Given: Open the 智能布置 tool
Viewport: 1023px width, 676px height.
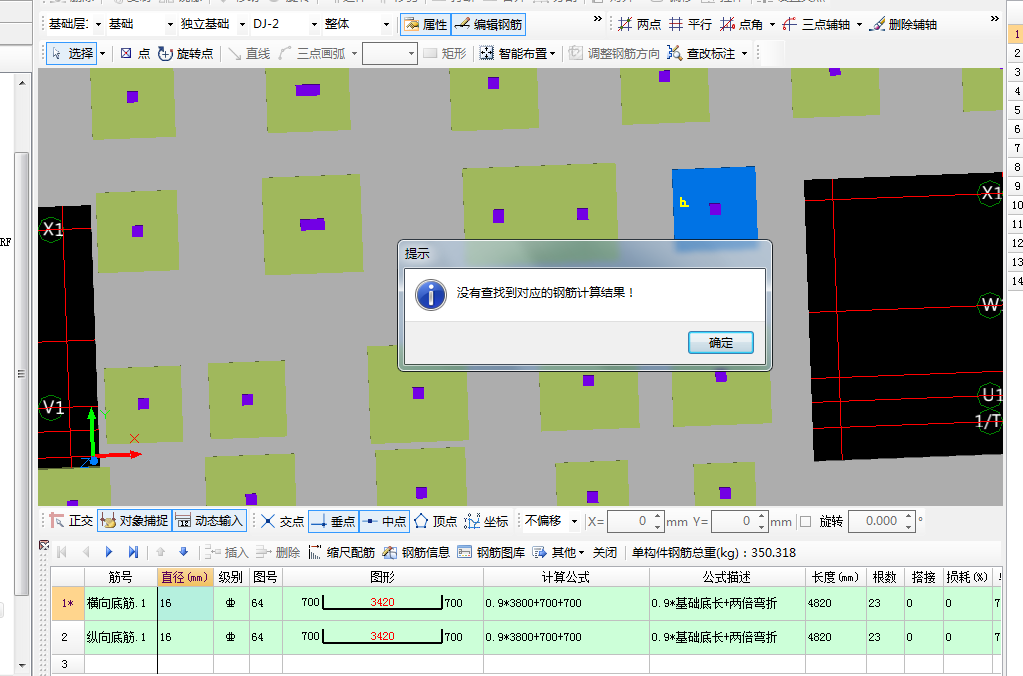Looking at the screenshot, I should (517, 54).
